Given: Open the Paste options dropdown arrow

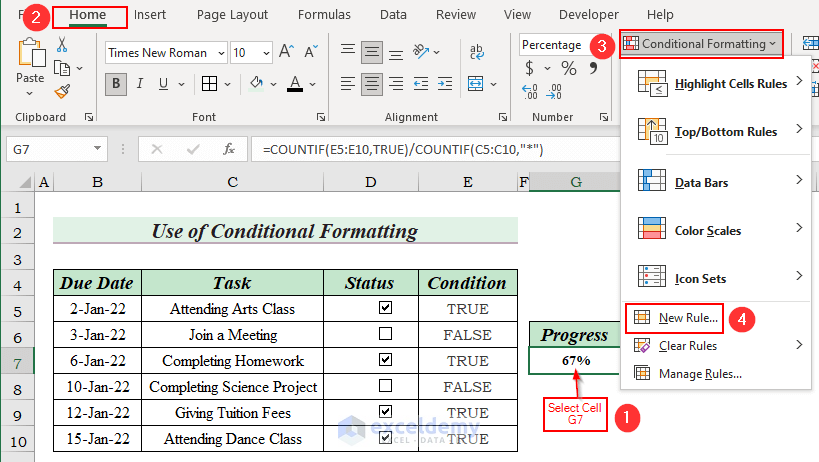Looking at the screenshot, I should [x=30, y=93].
